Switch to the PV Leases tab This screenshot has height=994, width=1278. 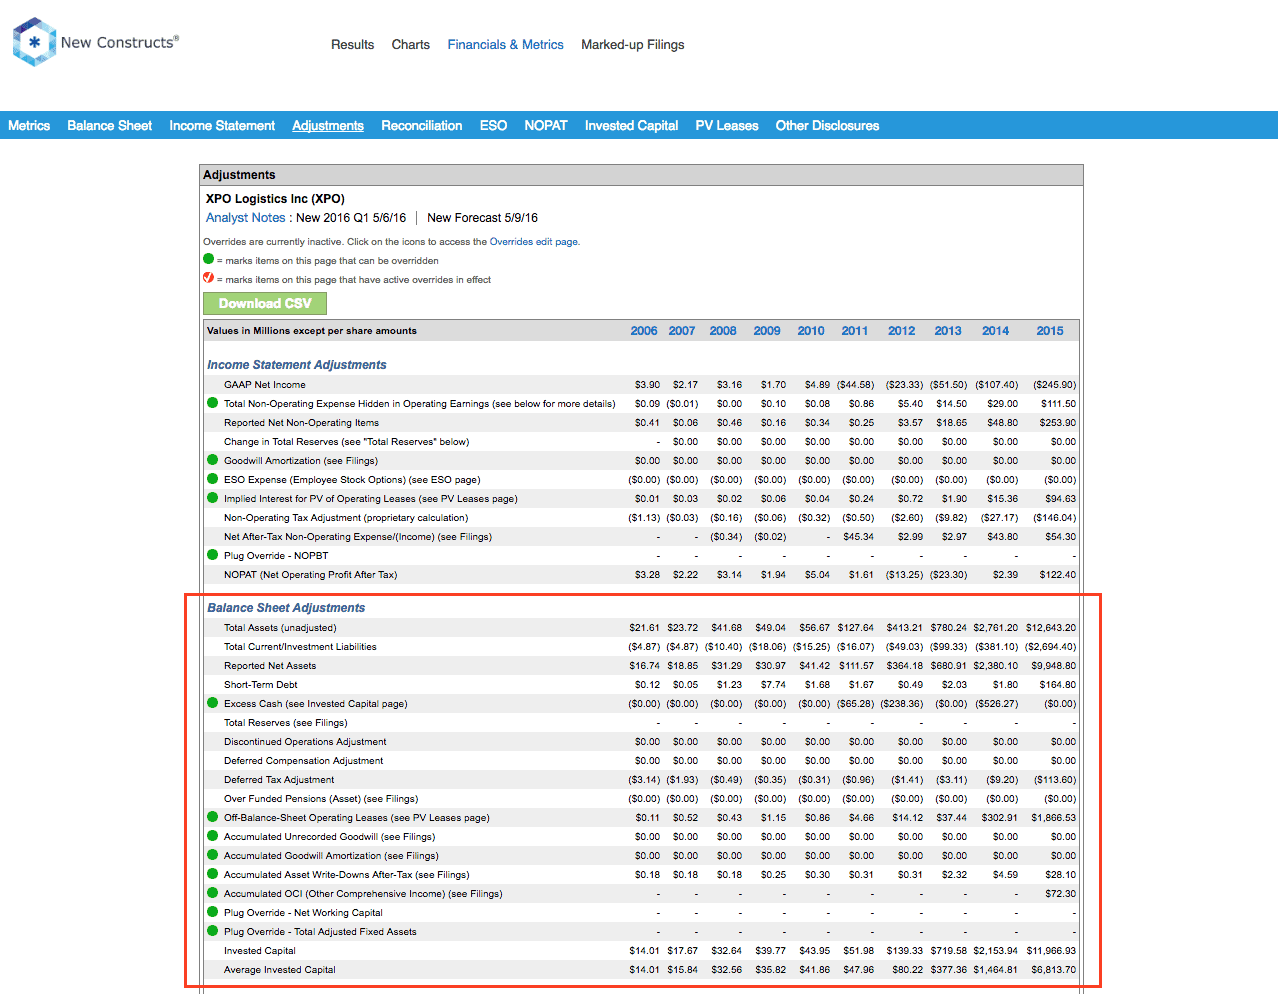(727, 126)
